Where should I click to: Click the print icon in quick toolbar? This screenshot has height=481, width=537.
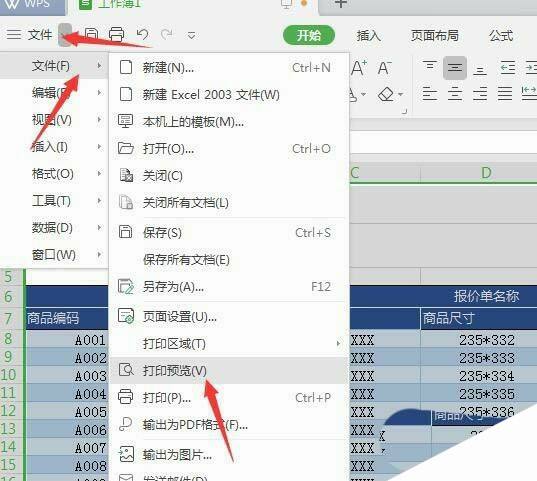pyautogui.click(x=116, y=35)
